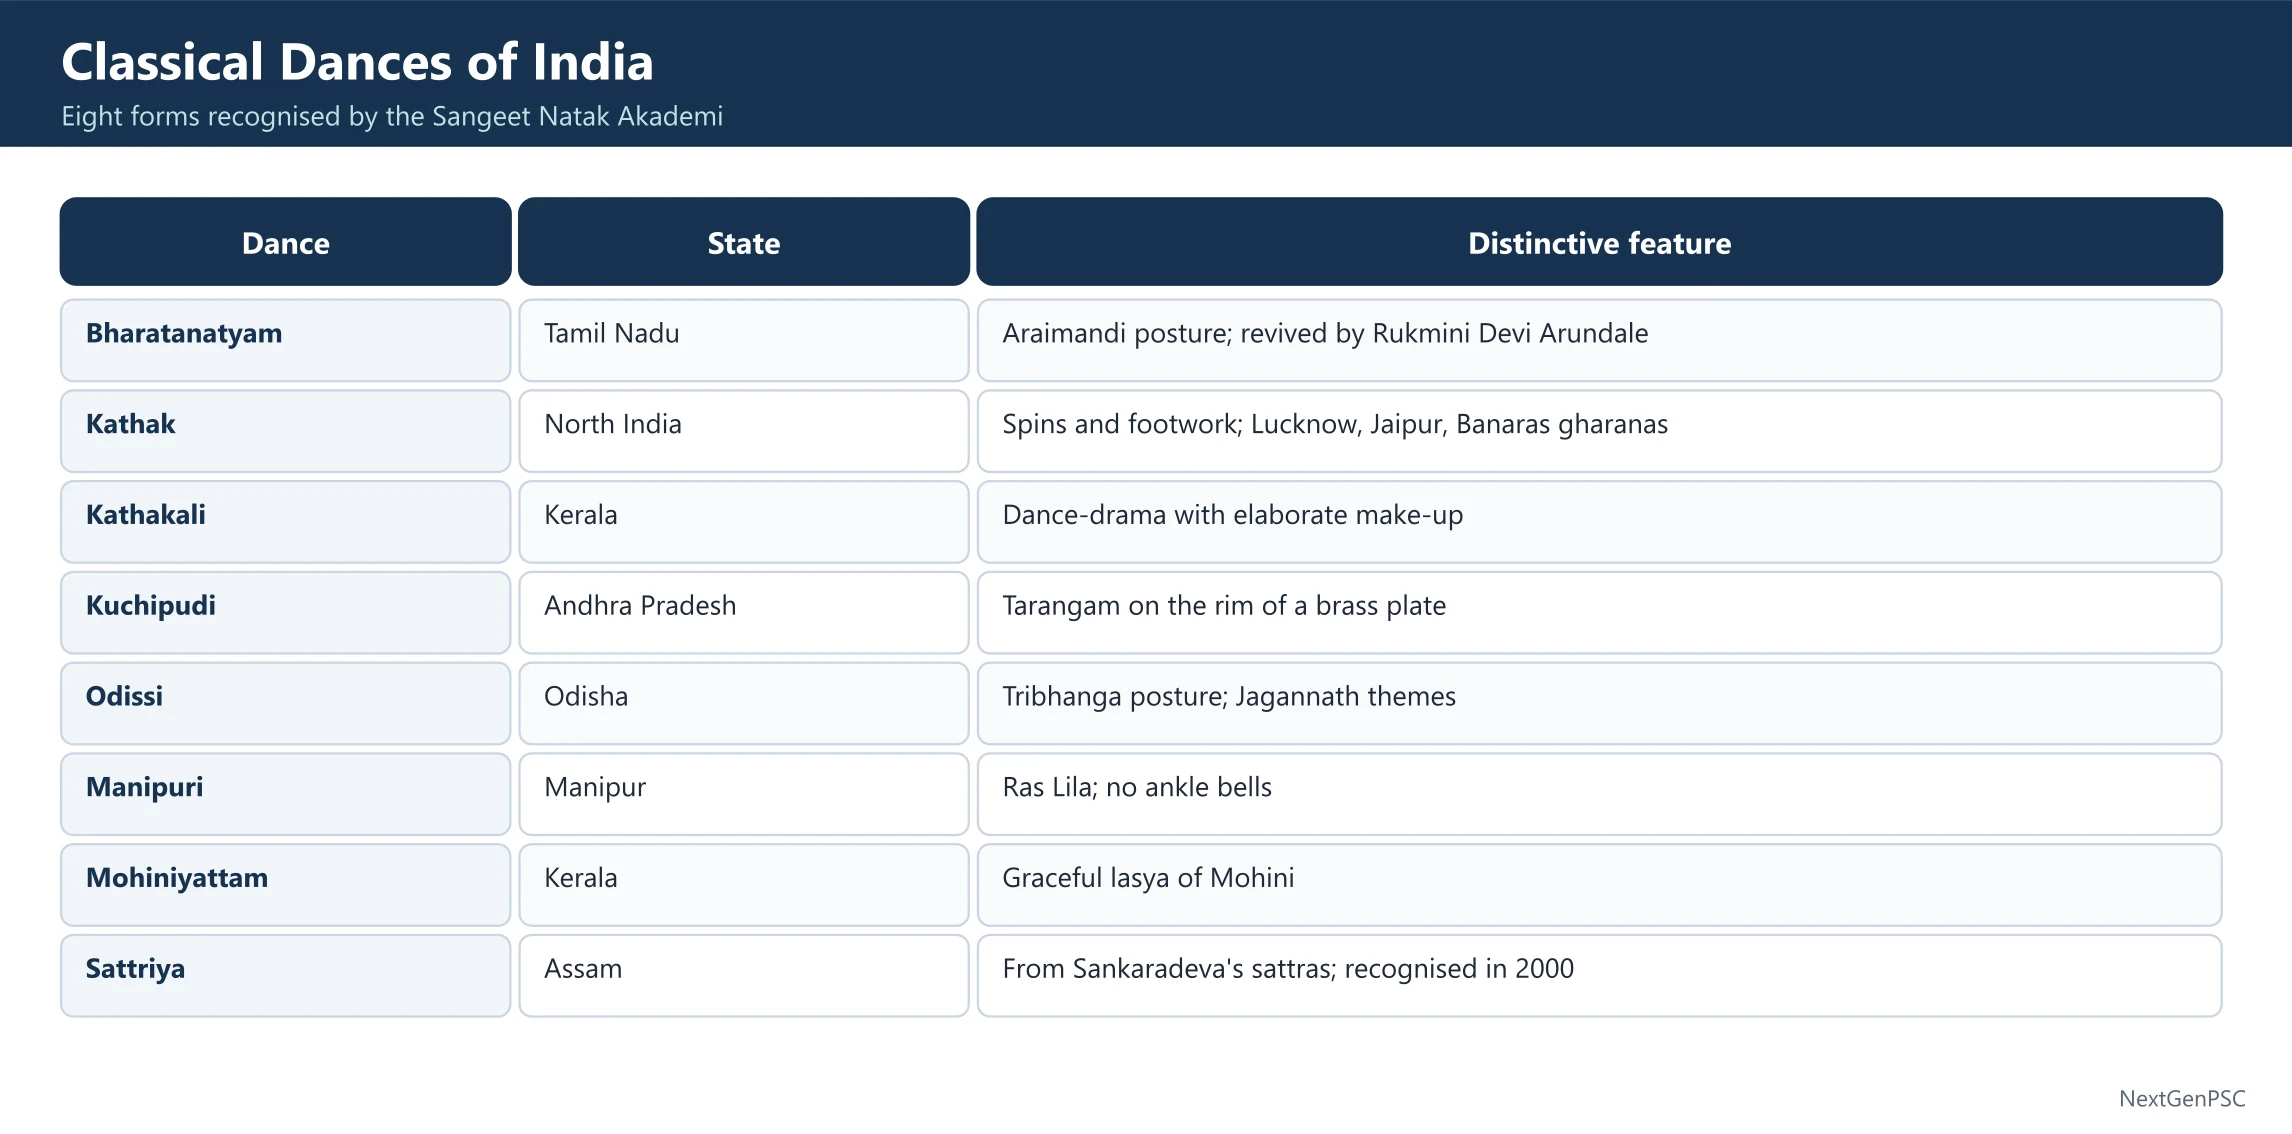Screen dimensions: 2292x1134
Task: Click the Tribhanga posture feature cell
Action: (x=1599, y=704)
